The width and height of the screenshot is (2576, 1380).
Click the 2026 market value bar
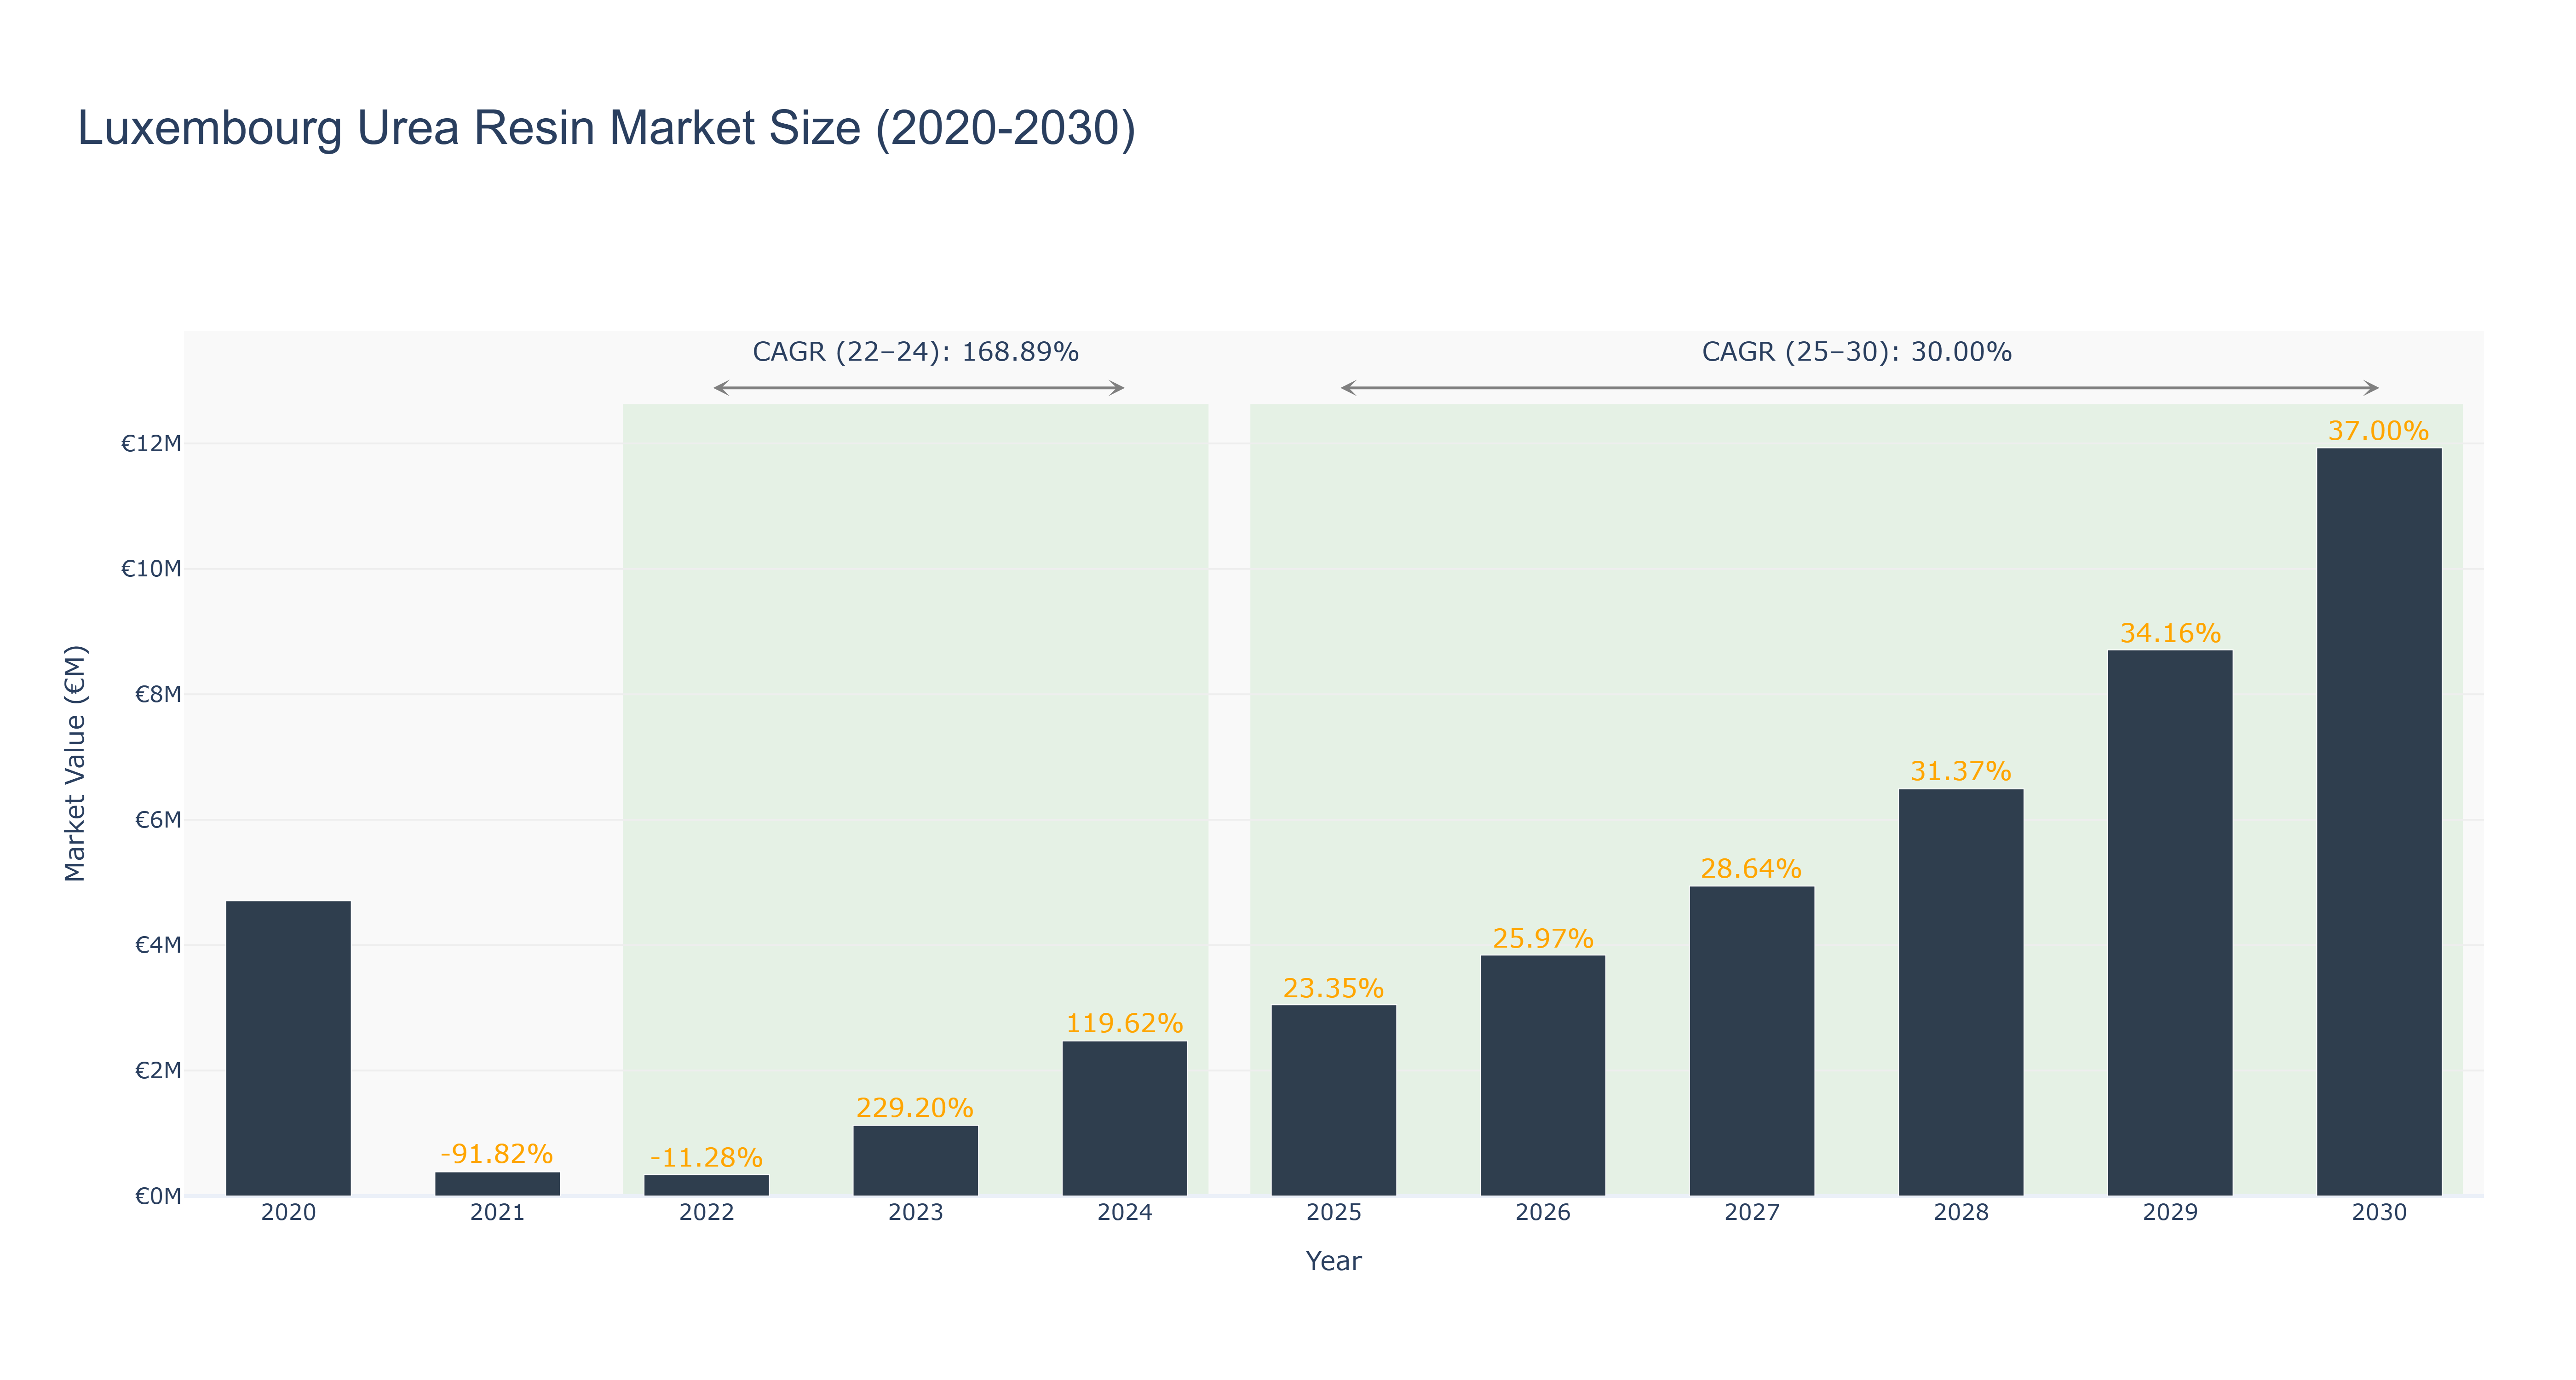tap(1542, 1076)
